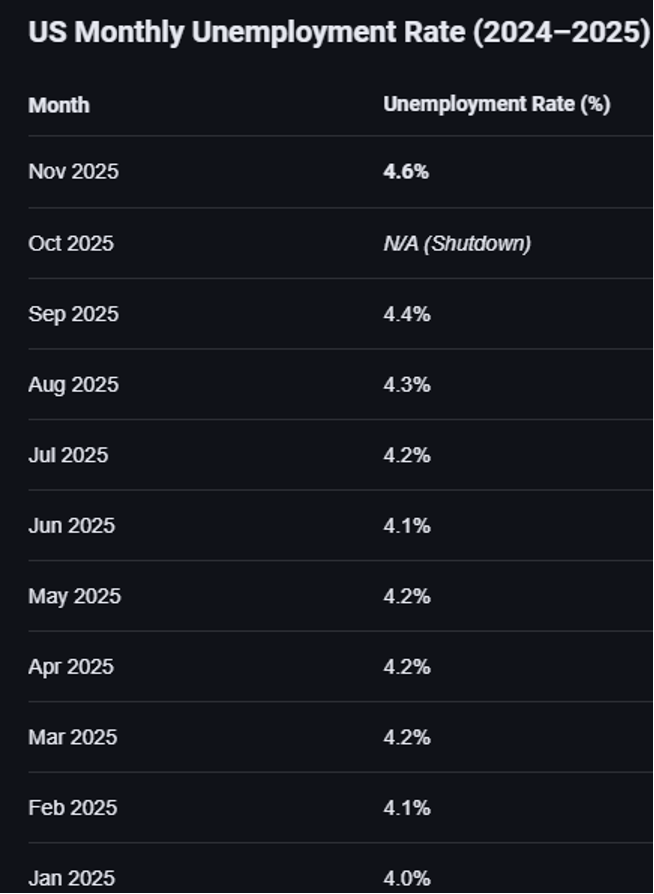Select the "Apr 2025" month cell

tap(71, 667)
